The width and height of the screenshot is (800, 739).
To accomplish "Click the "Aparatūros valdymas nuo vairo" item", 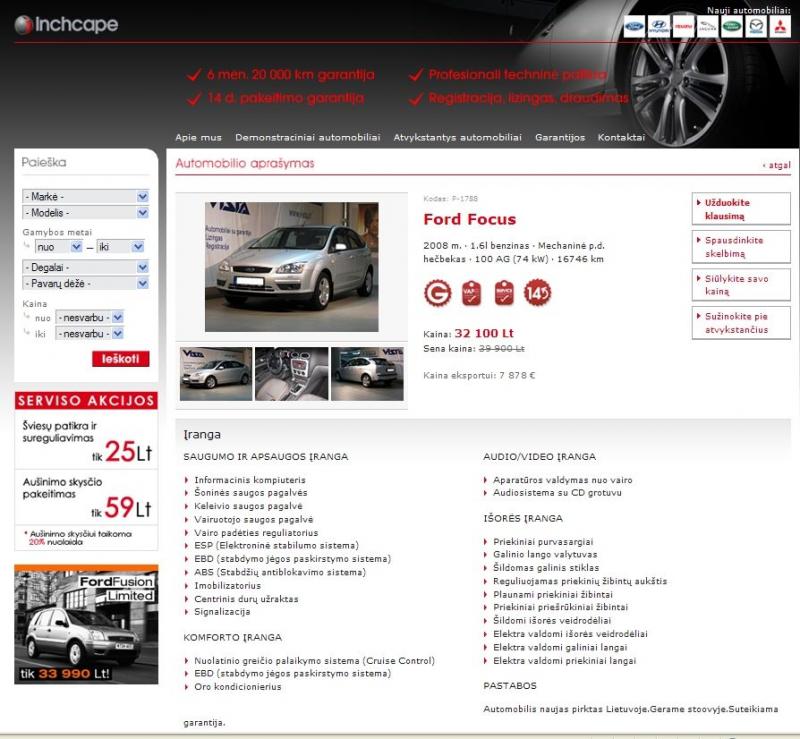I will point(563,480).
